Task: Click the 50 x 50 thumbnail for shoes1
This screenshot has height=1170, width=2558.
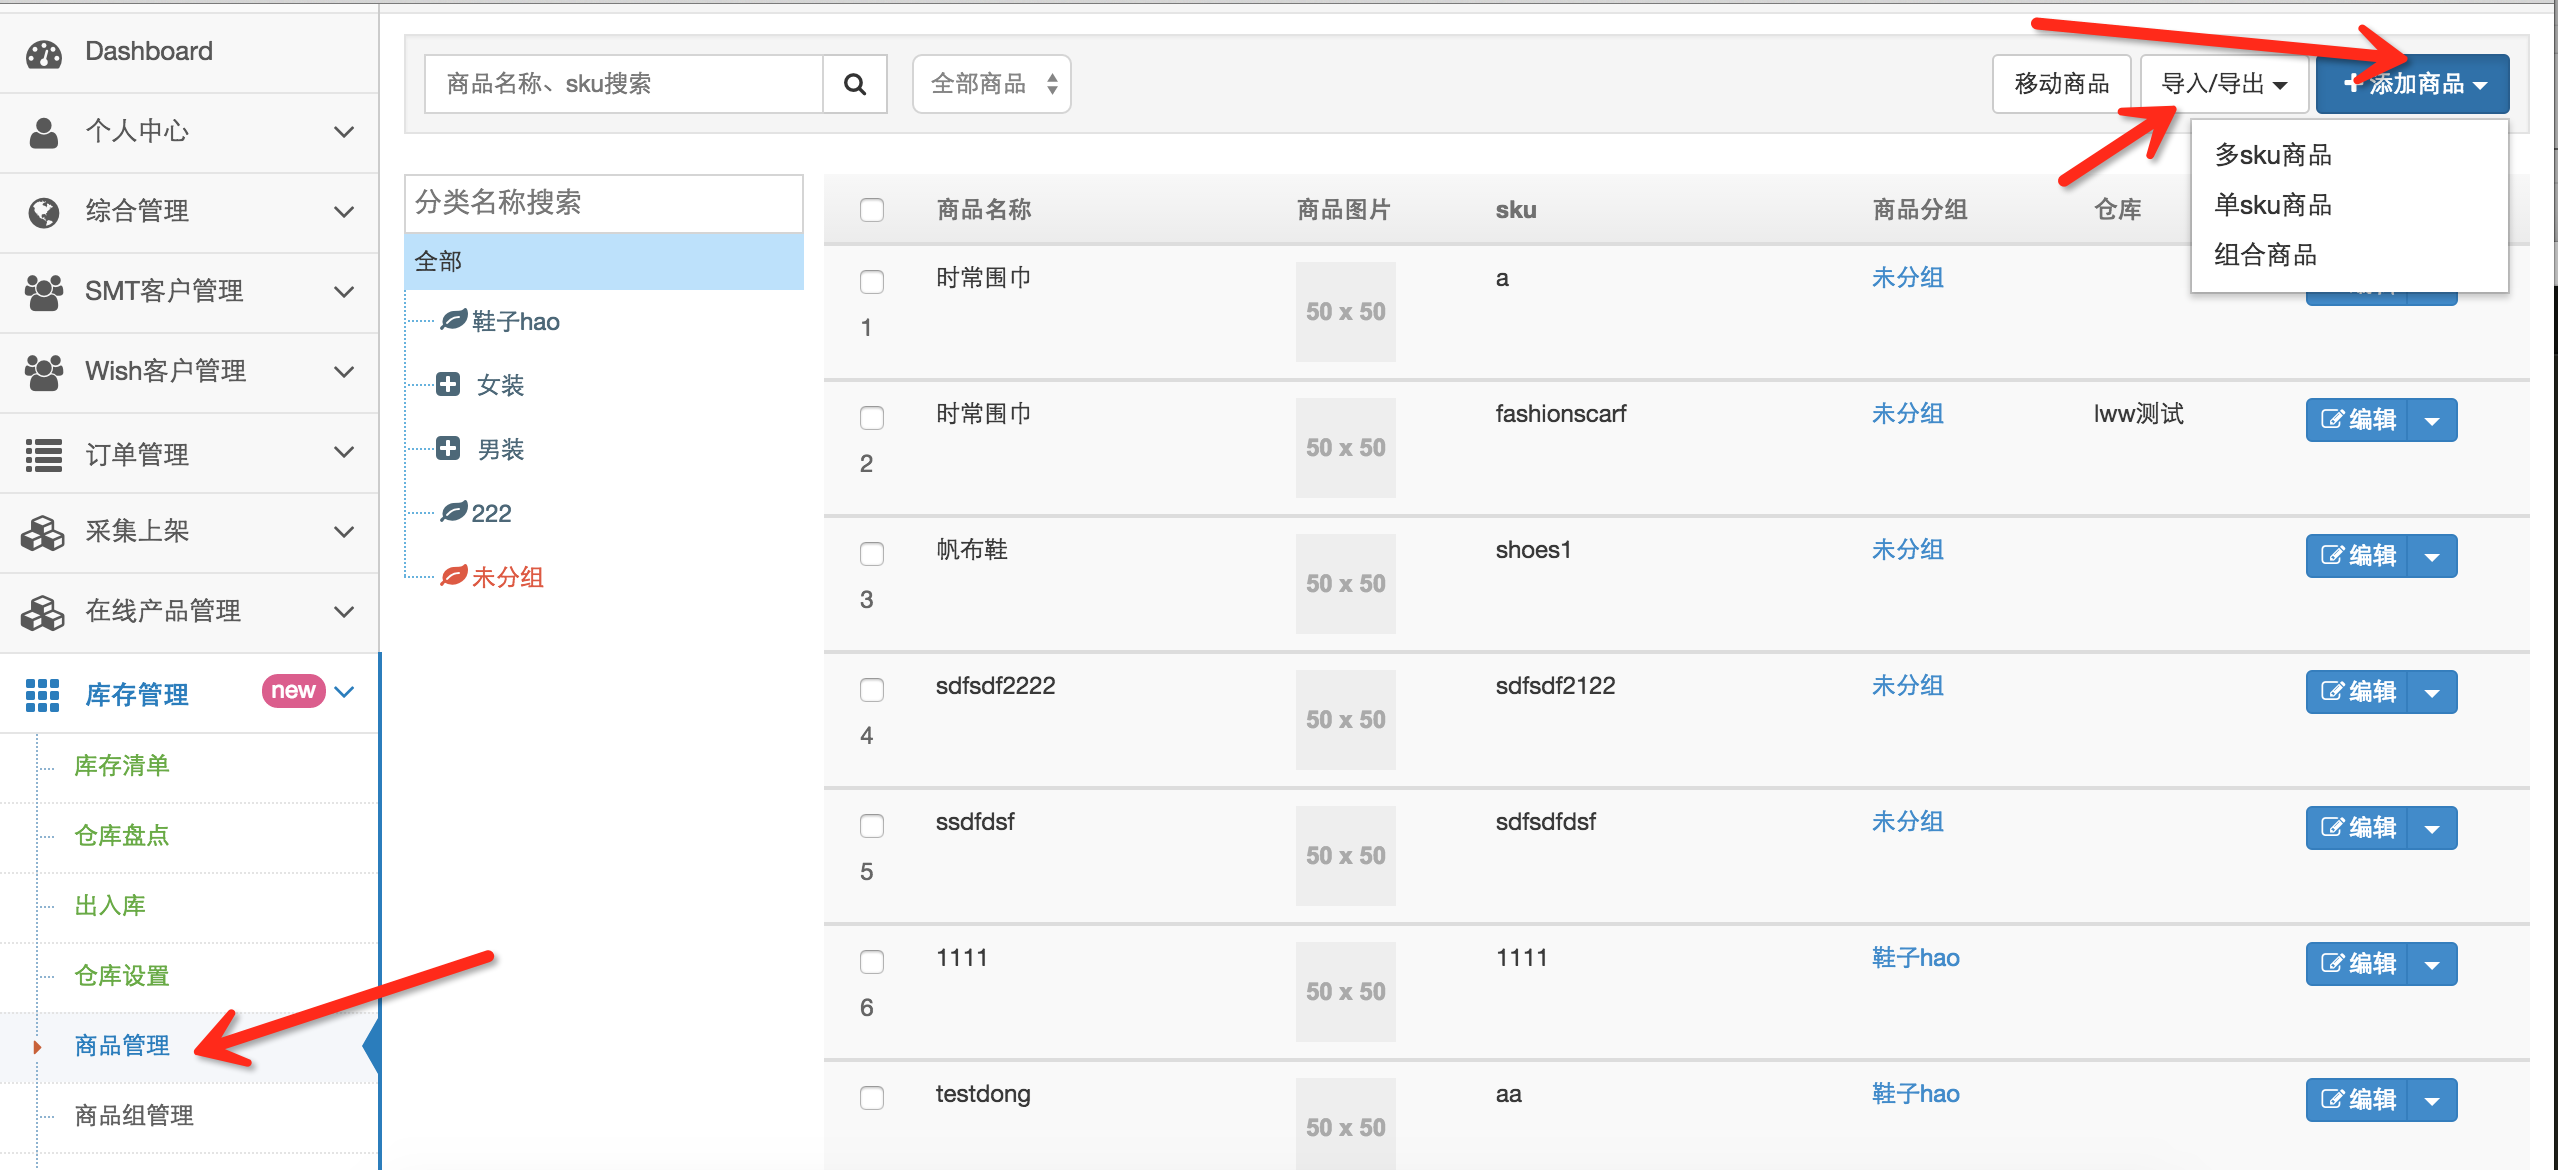Action: pos(1345,584)
